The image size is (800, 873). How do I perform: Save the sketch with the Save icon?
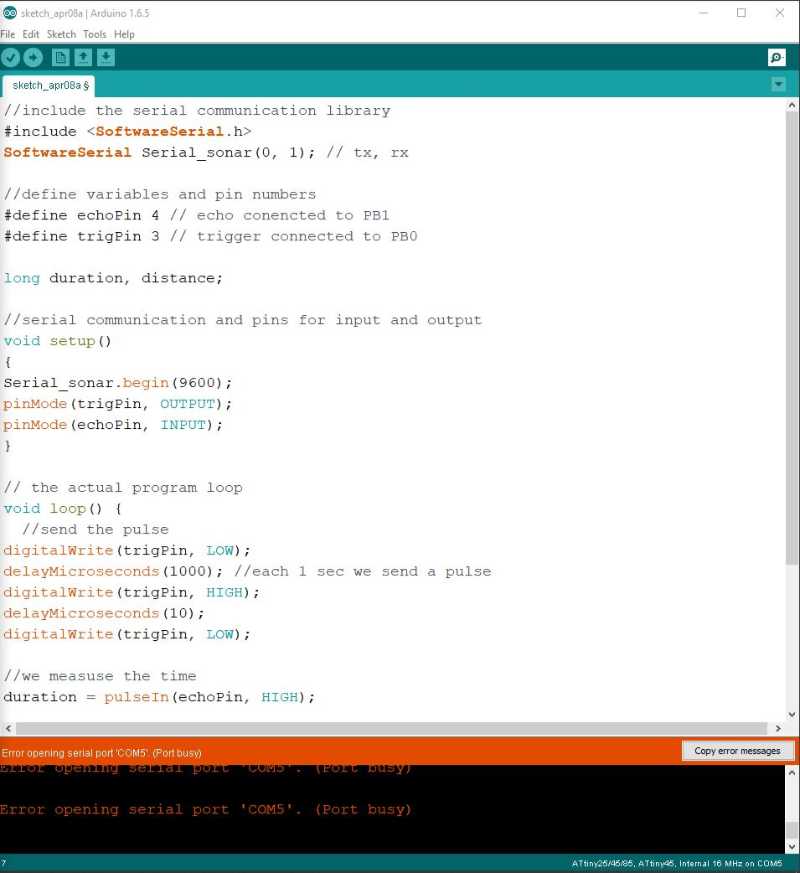(x=106, y=57)
